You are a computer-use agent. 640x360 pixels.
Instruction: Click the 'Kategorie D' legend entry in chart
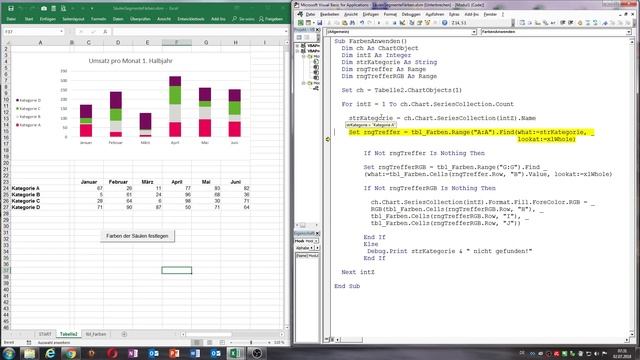pyautogui.click(x=28, y=100)
